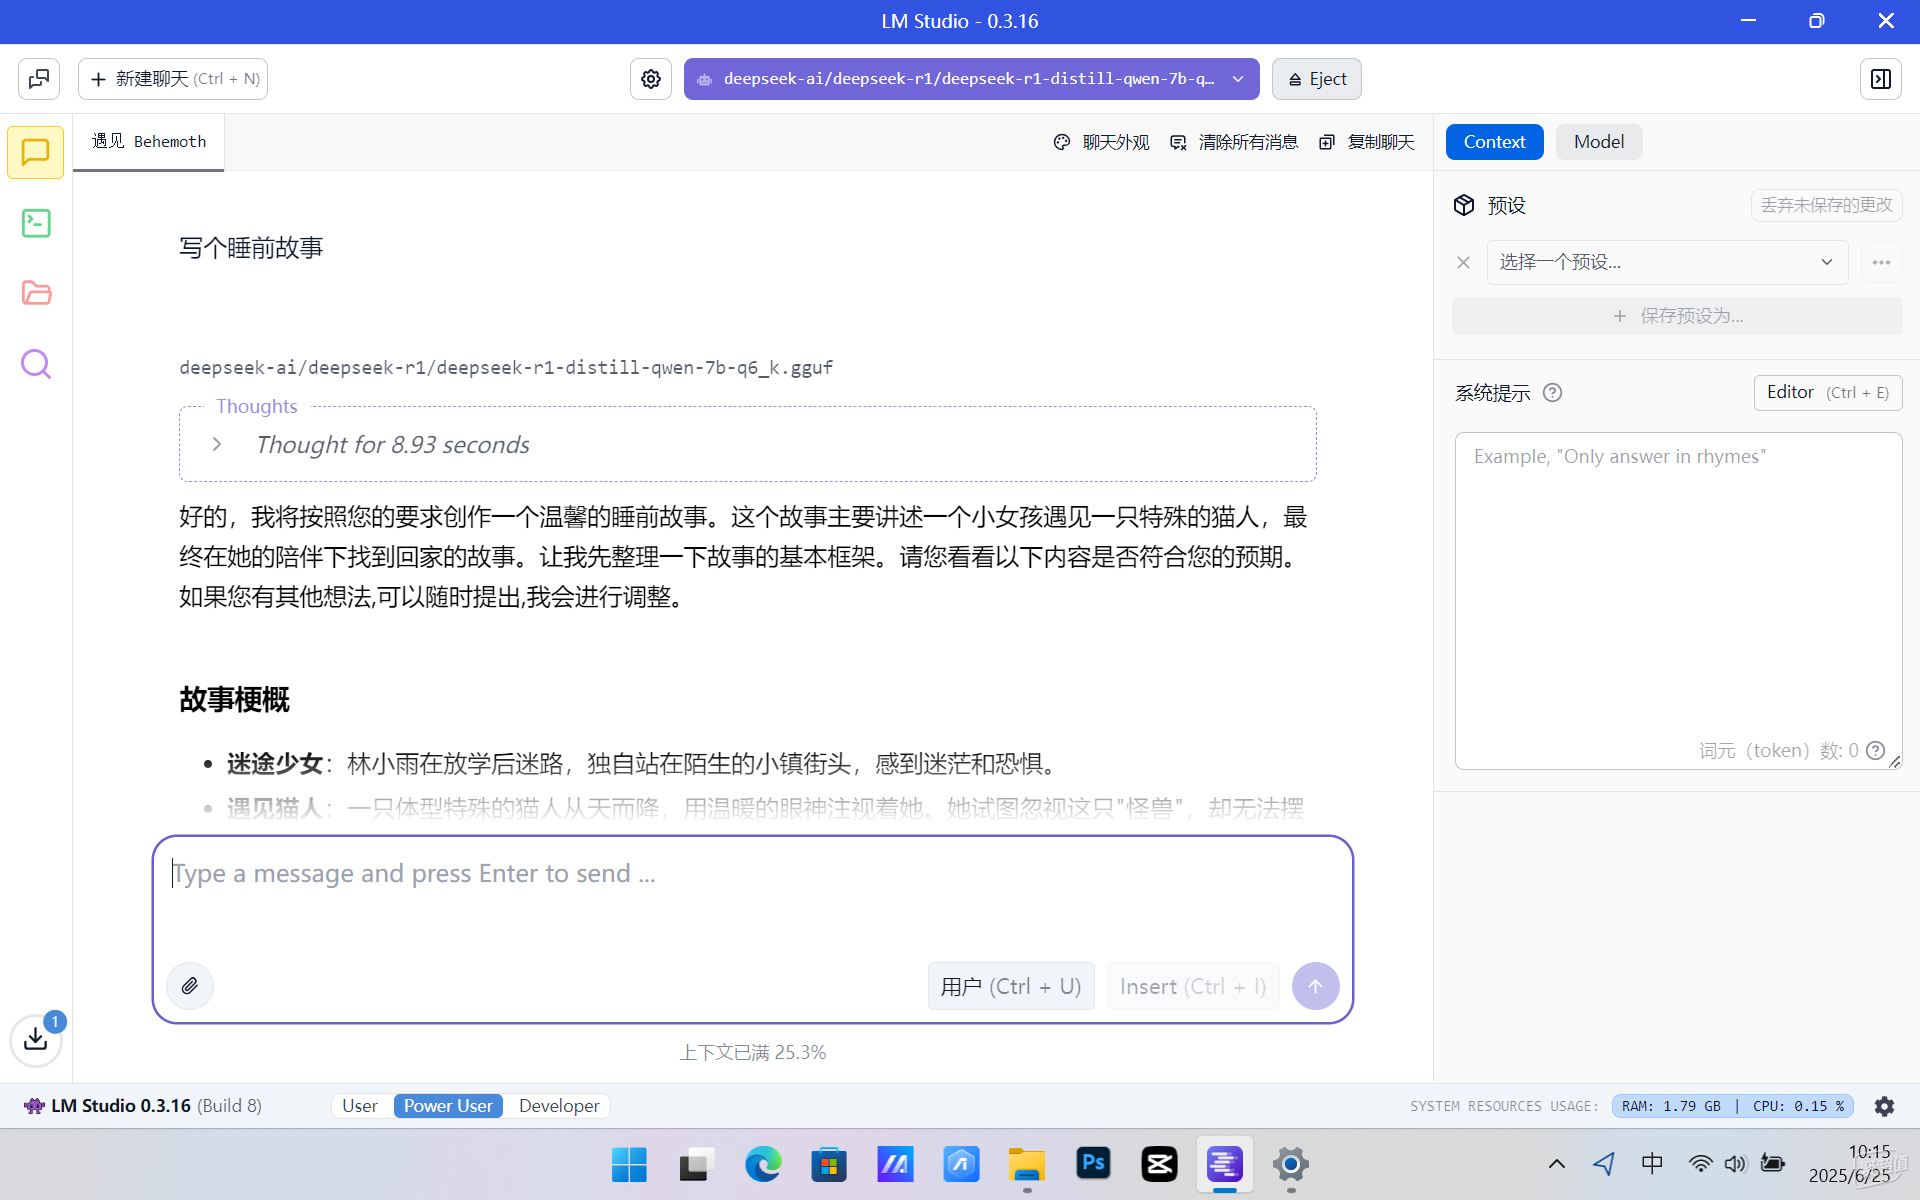
Task: Click the model filename text above response
Action: (506, 367)
